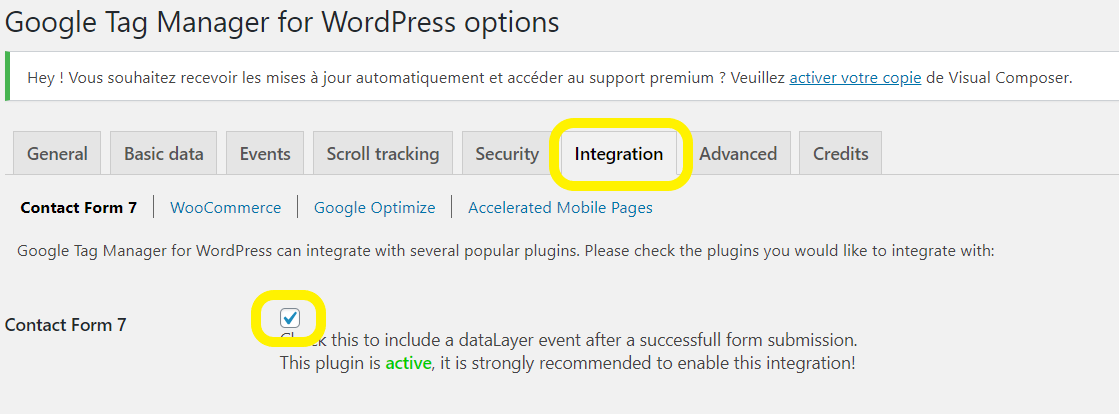1119x414 pixels.
Task: View the Credits tab
Action: tap(841, 154)
